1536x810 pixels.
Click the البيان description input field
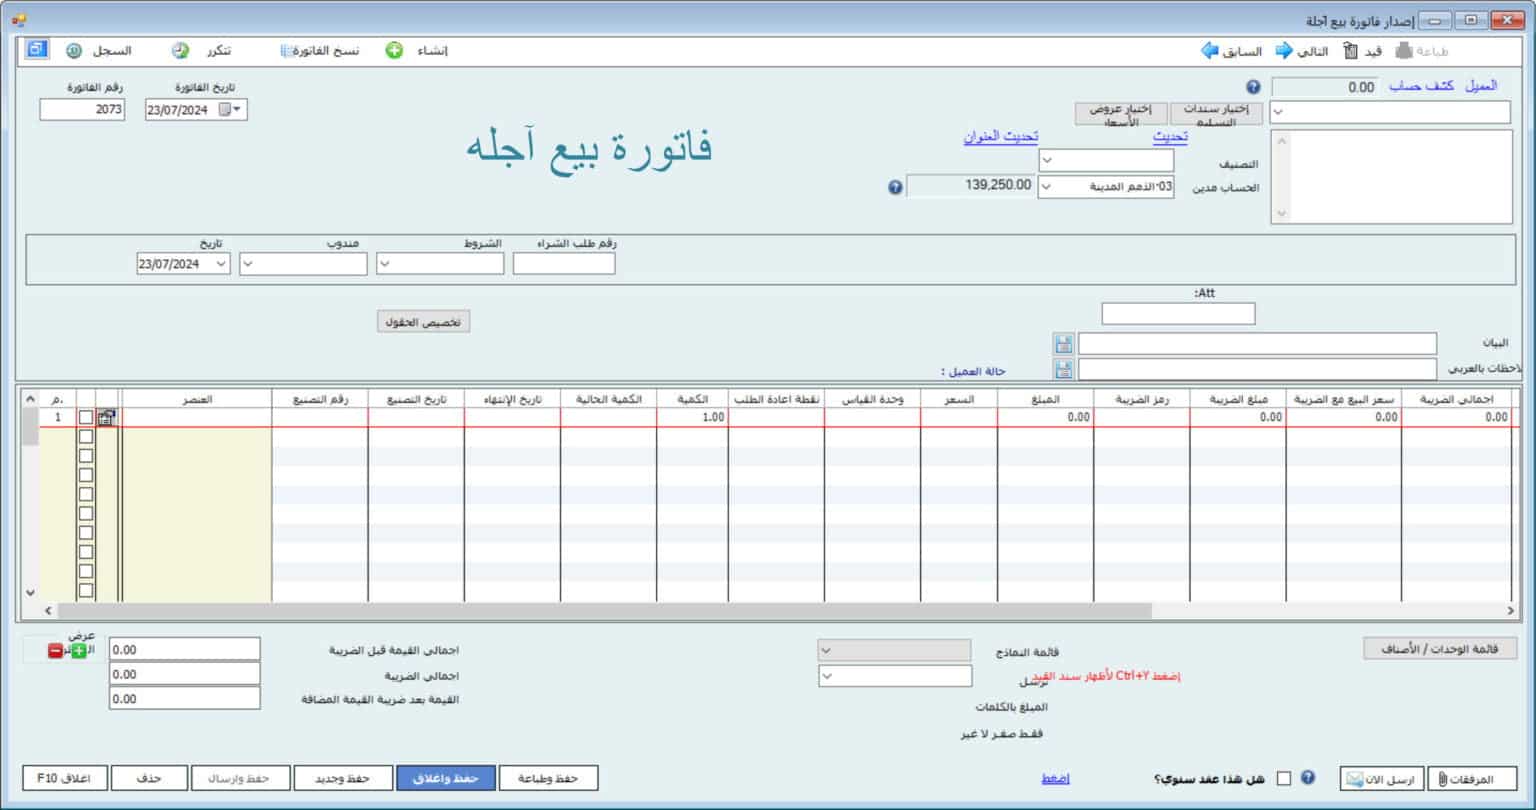pyautogui.click(x=1257, y=344)
